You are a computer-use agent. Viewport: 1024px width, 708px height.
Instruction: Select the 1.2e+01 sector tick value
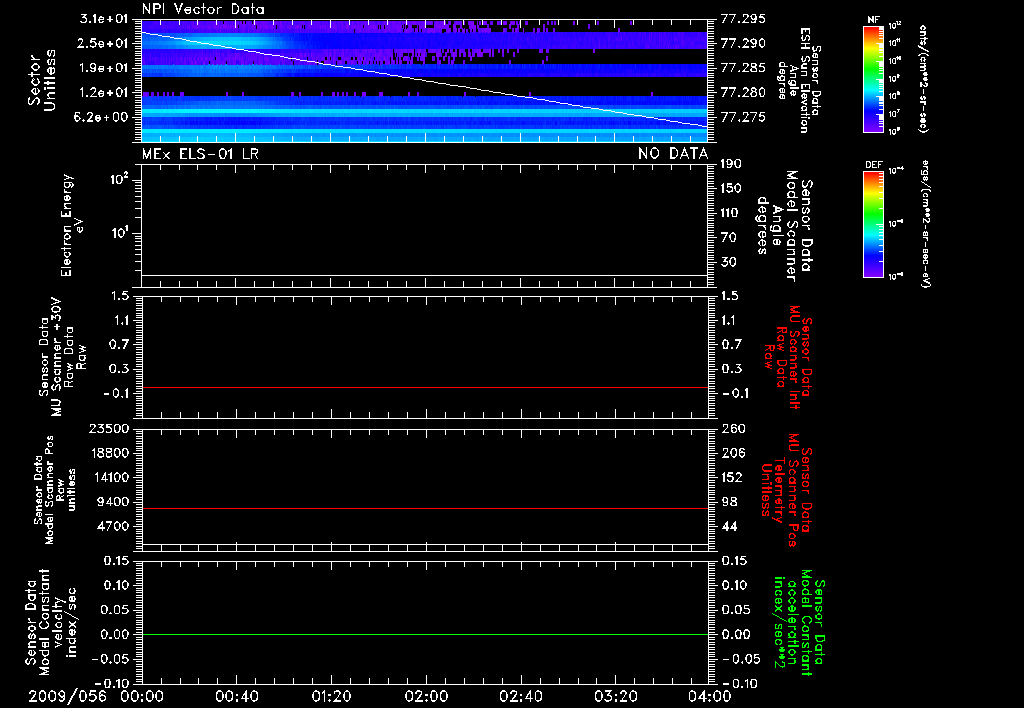(x=103, y=93)
